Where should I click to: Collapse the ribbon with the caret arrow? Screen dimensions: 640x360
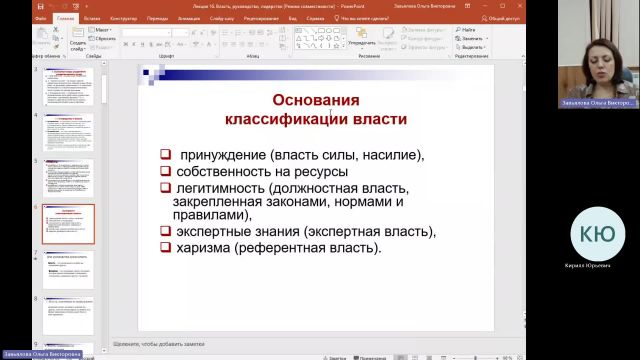pos(523,56)
